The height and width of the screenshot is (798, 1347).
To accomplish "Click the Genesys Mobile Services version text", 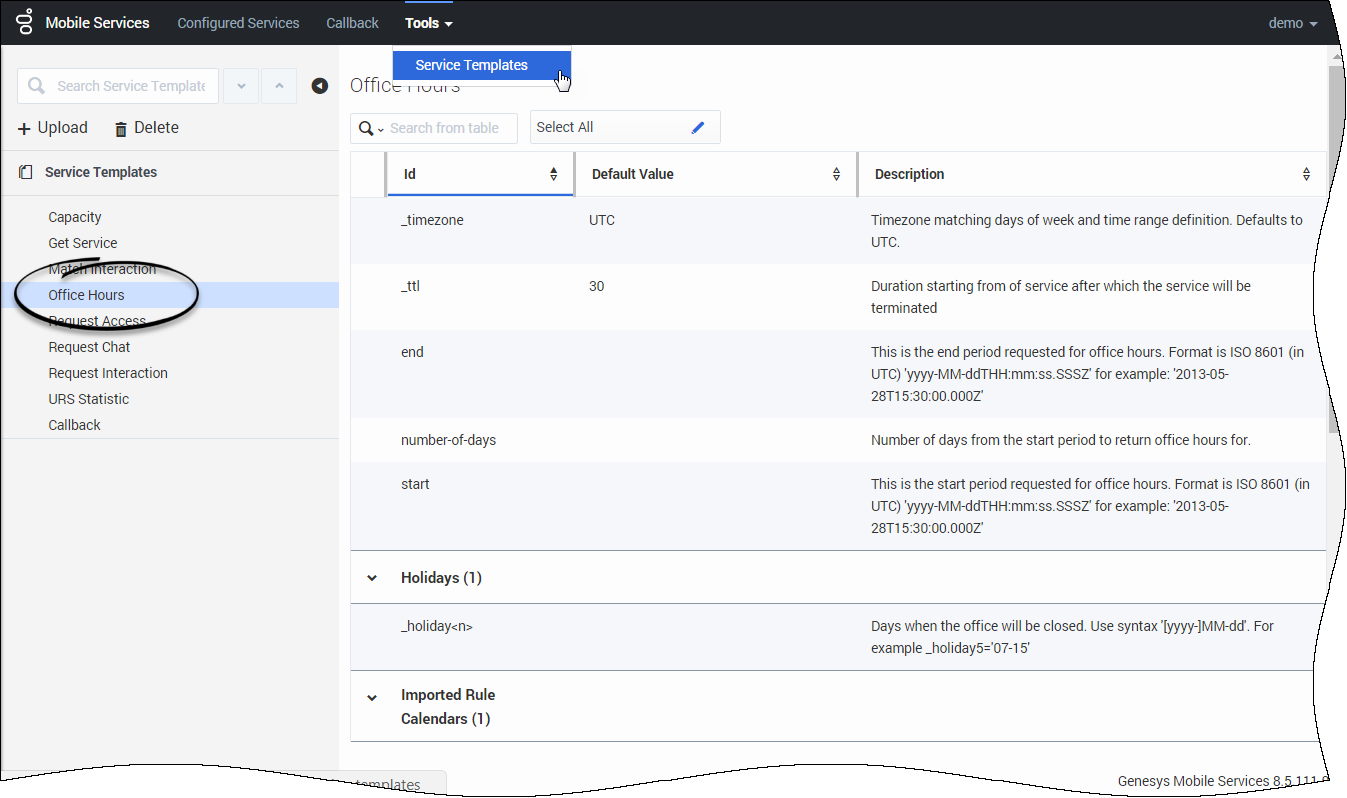I will click(1222, 781).
